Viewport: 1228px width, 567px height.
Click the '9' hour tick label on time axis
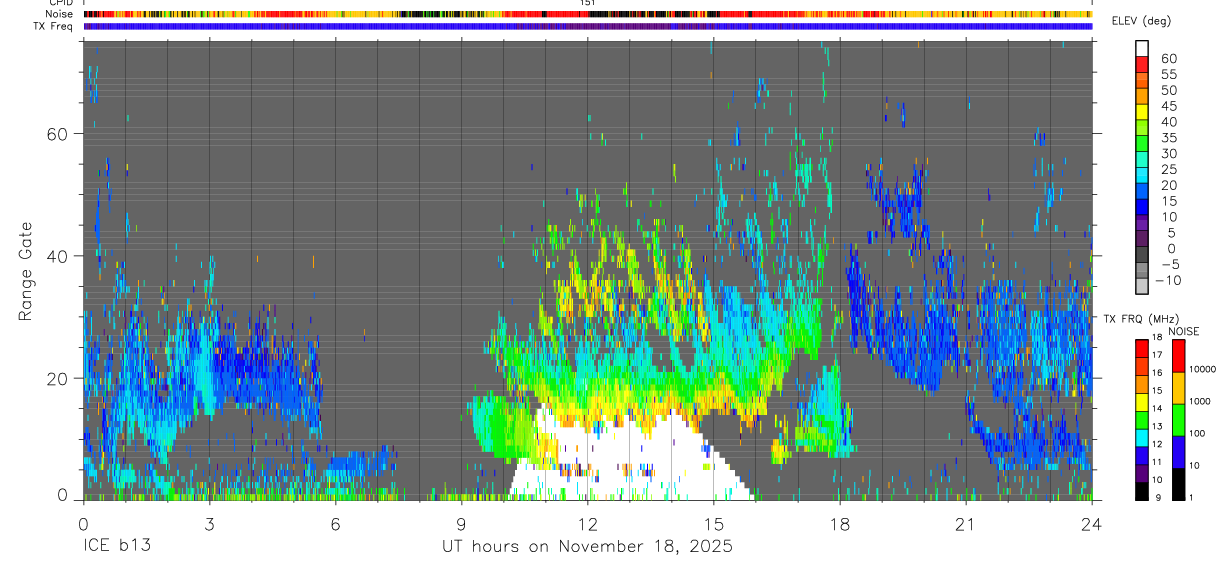[461, 524]
